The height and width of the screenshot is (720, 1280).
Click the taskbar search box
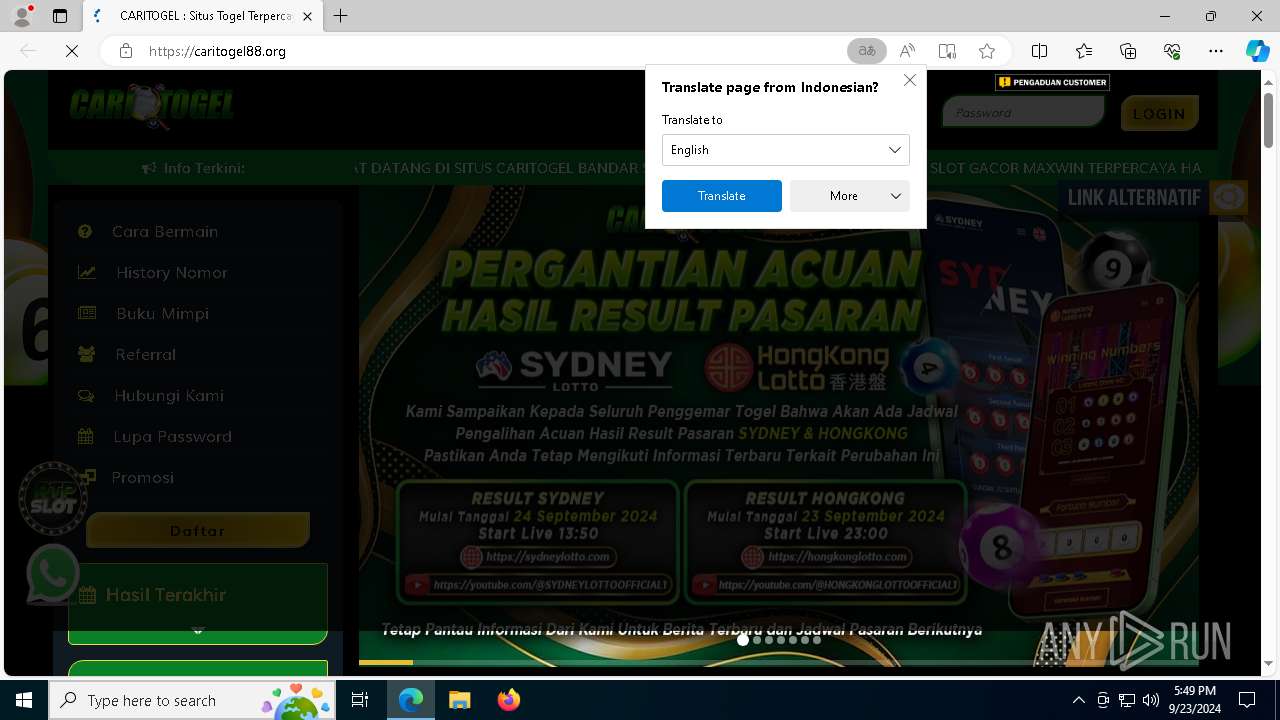tap(194, 700)
